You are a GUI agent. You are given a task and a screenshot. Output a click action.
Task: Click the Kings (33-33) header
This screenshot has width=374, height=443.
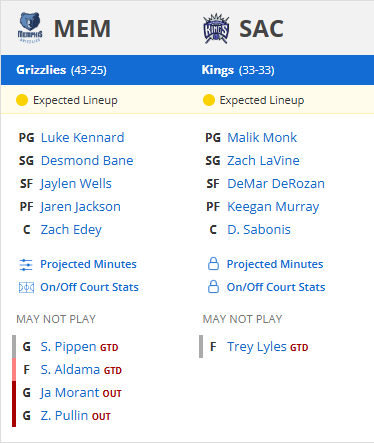pos(238,70)
